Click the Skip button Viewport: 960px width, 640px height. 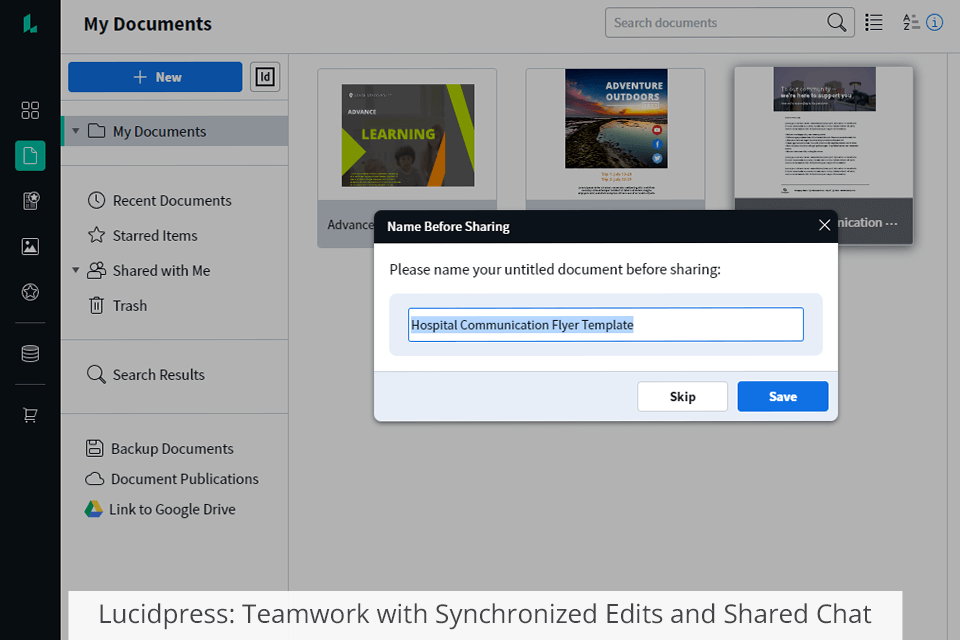[683, 397]
